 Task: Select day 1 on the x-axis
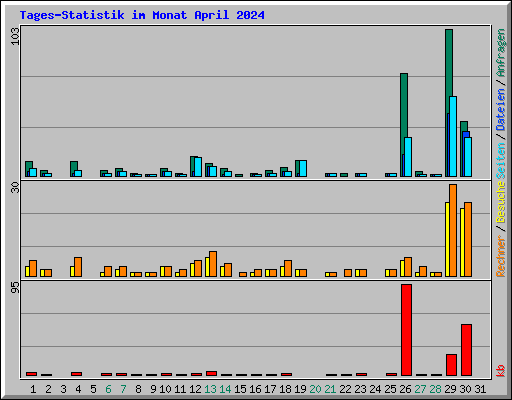[33, 389]
